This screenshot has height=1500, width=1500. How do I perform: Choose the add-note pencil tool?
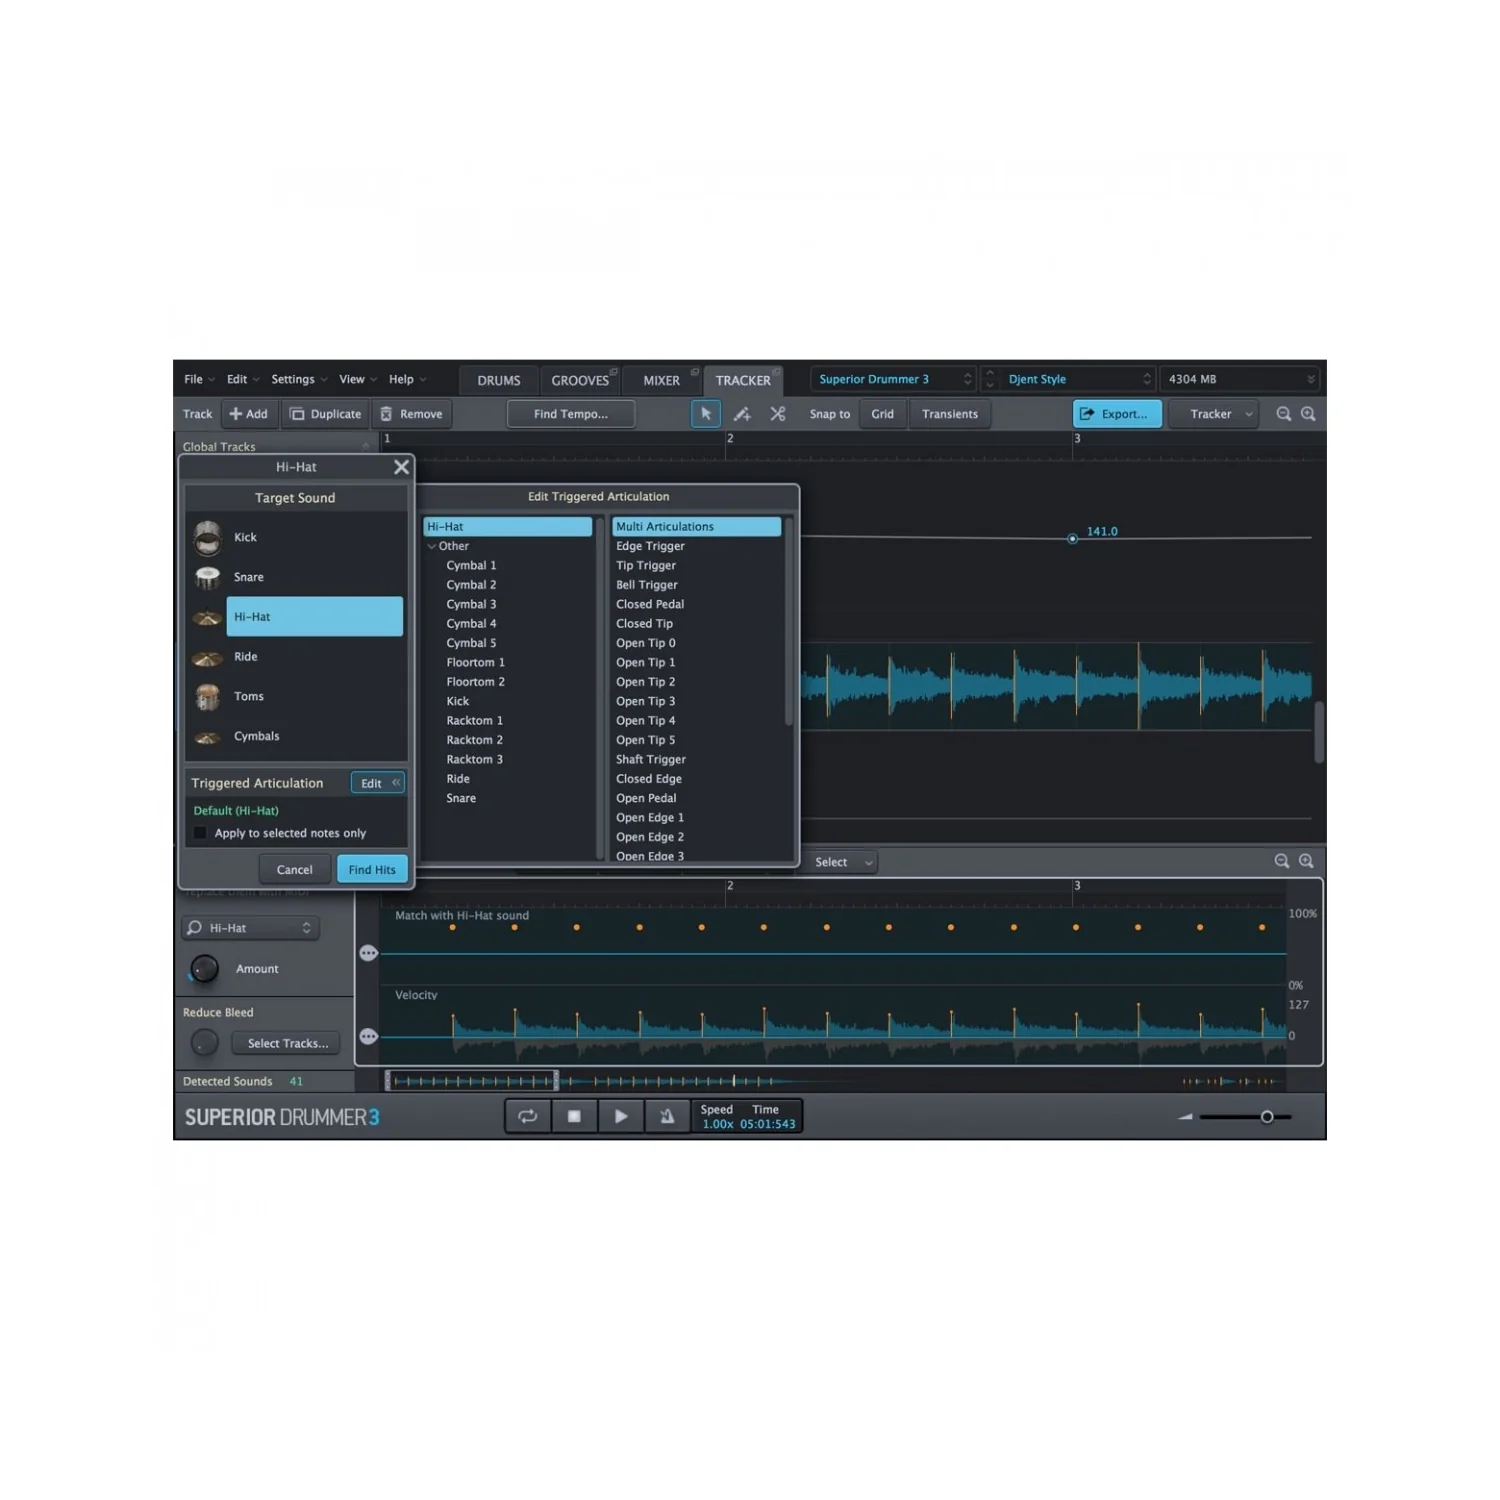[742, 414]
